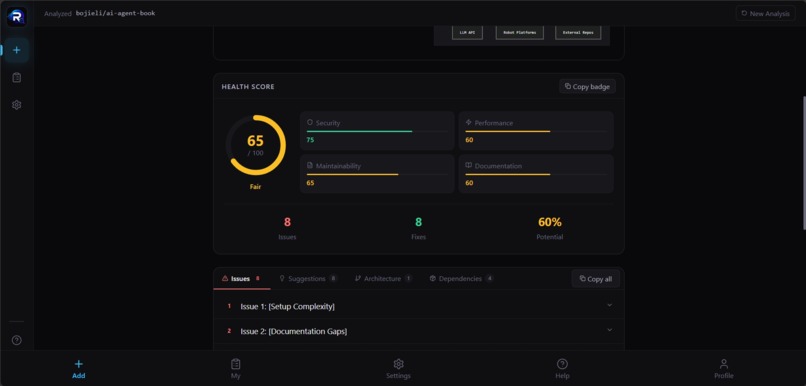
Task: Click the LLM API diagram box
Action: click(x=467, y=32)
